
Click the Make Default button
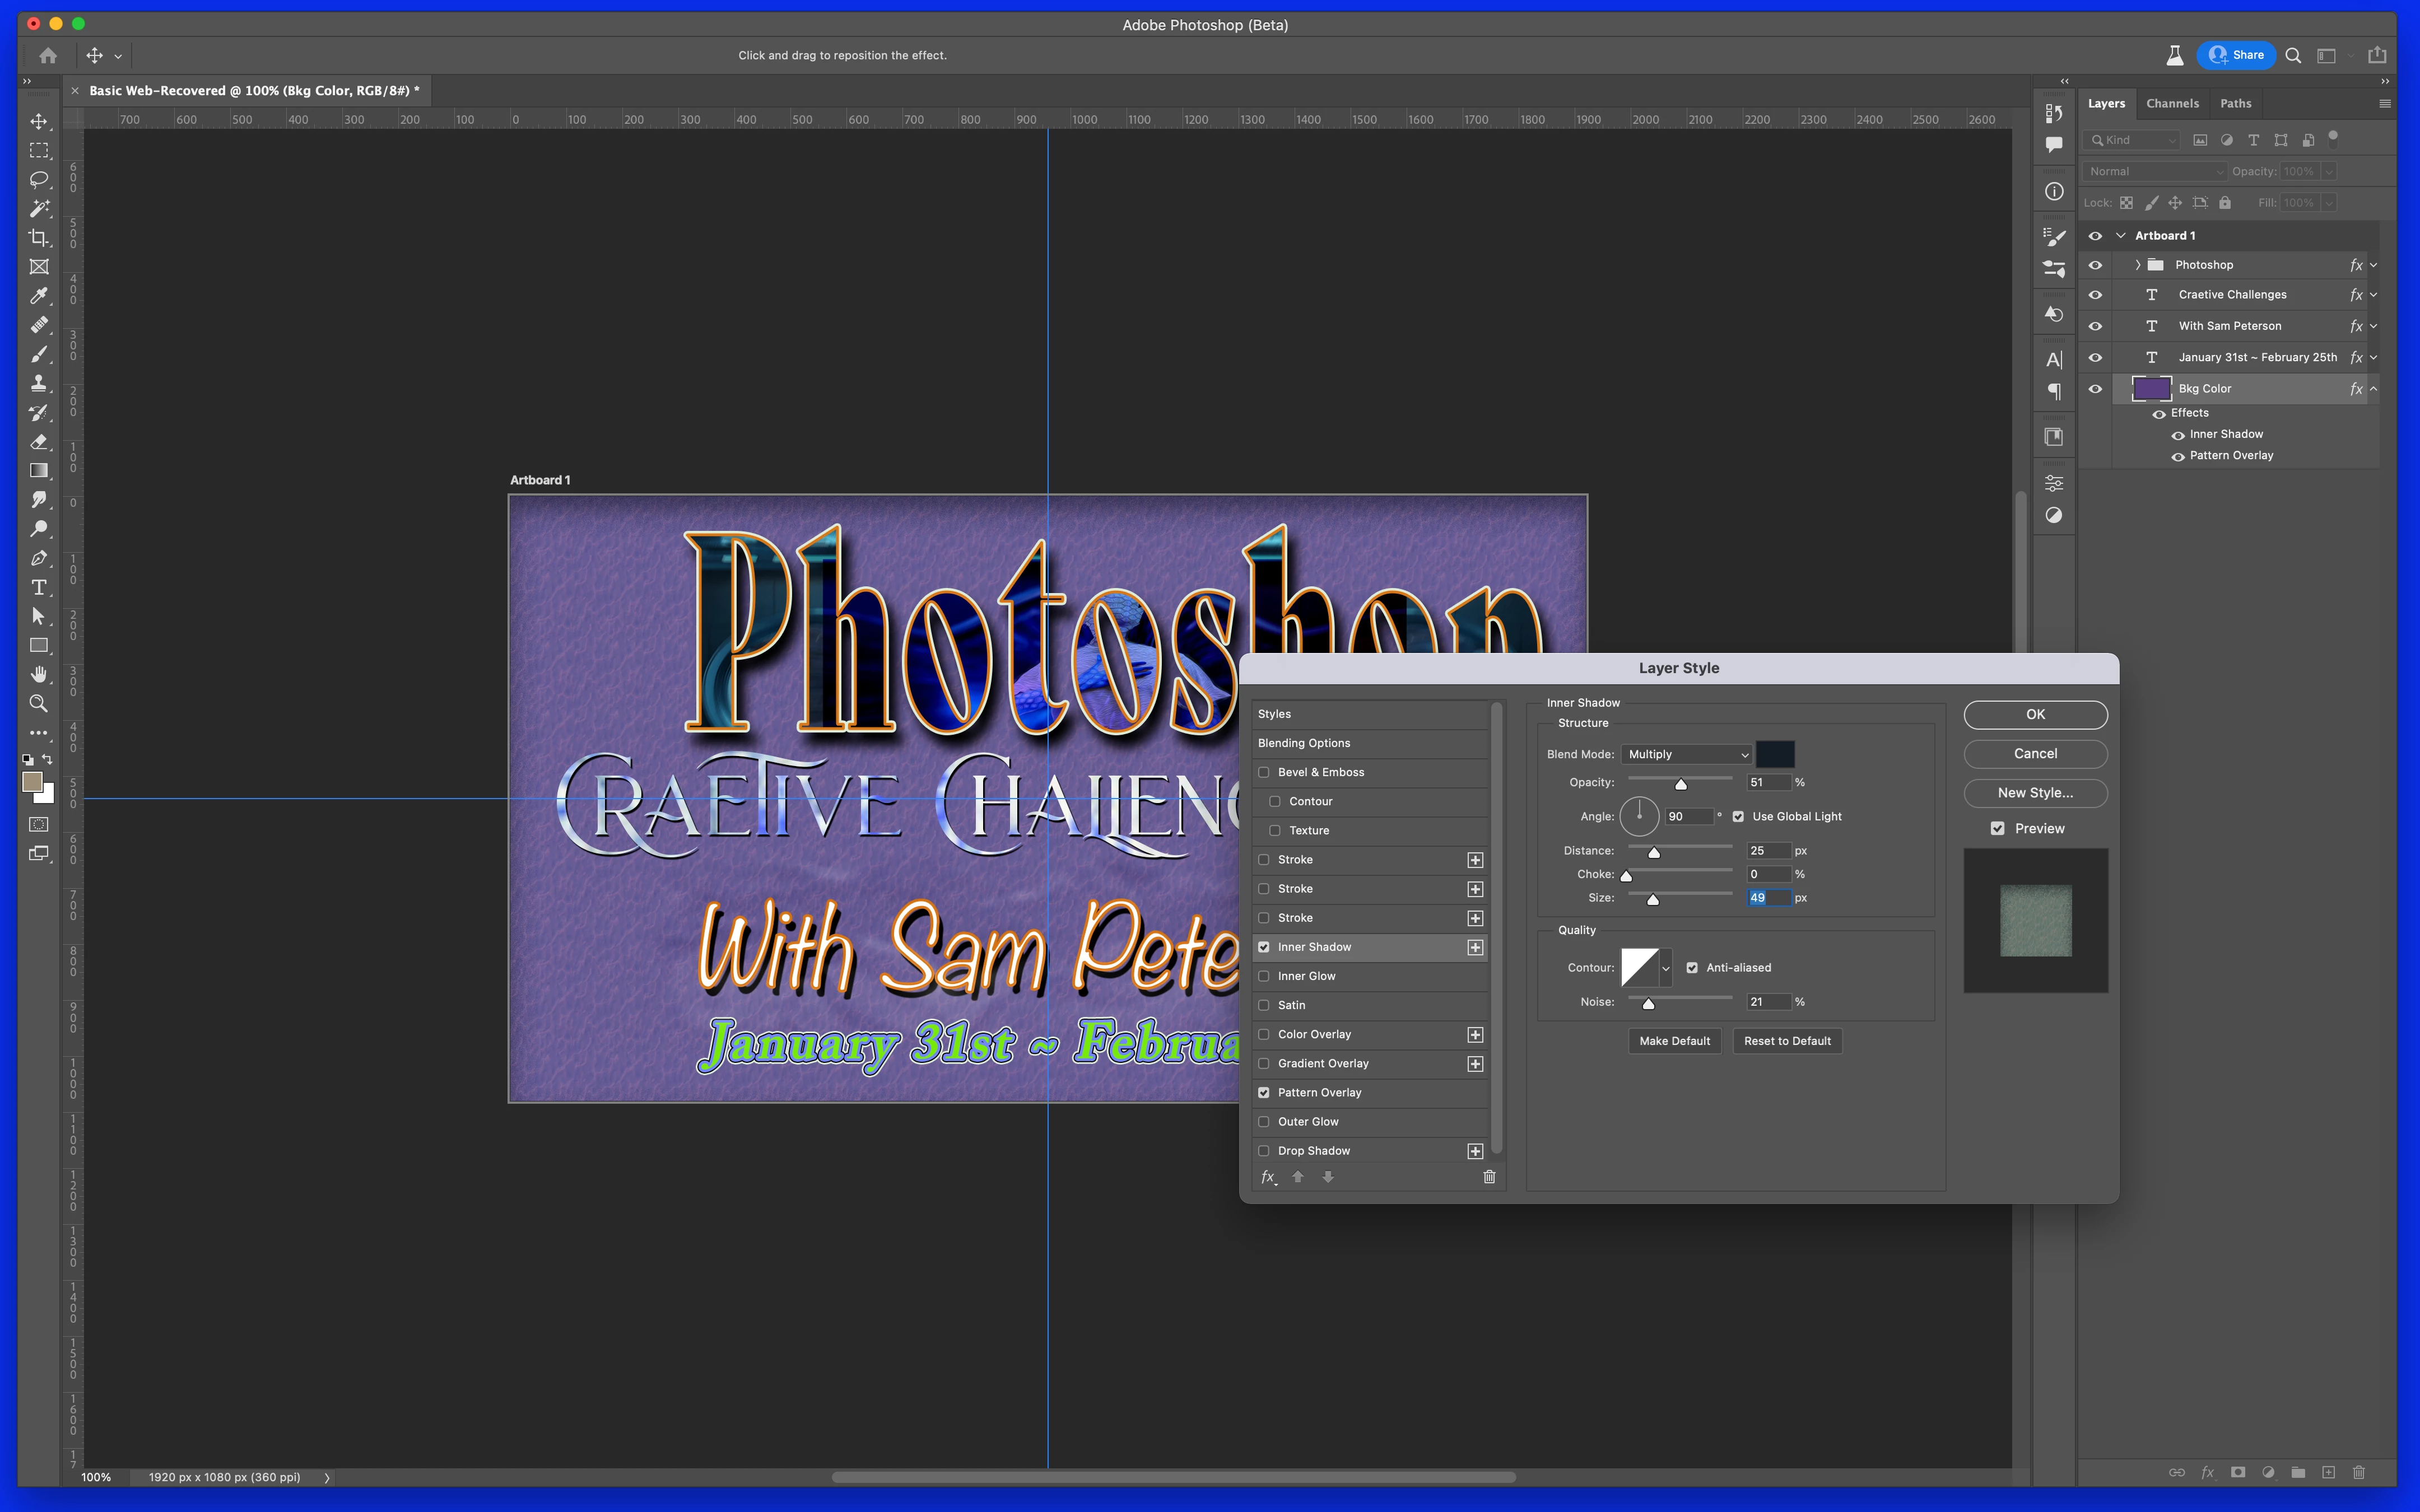(x=1674, y=1041)
